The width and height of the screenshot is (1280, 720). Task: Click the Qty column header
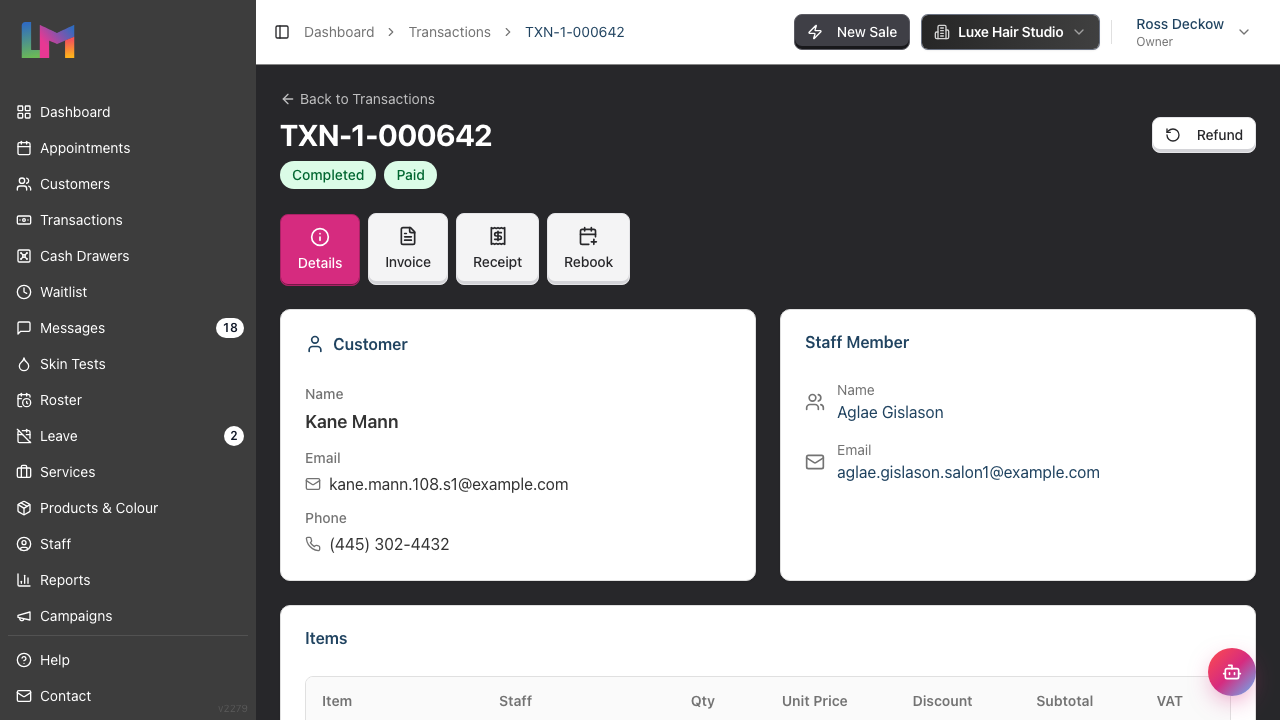coord(703,701)
